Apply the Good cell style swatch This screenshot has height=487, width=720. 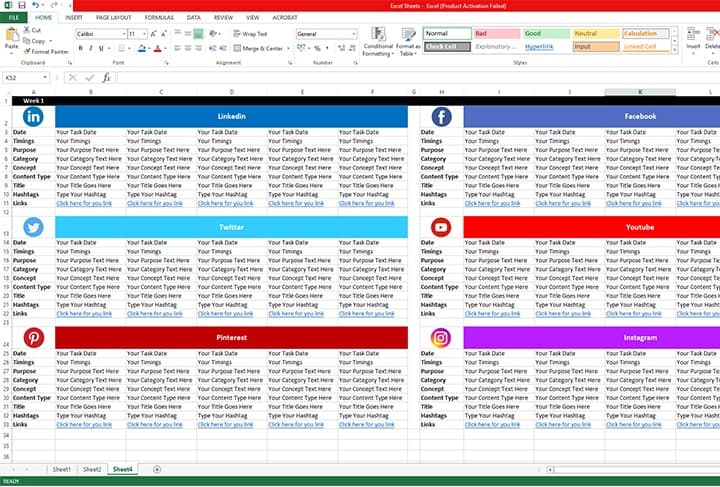click(546, 33)
